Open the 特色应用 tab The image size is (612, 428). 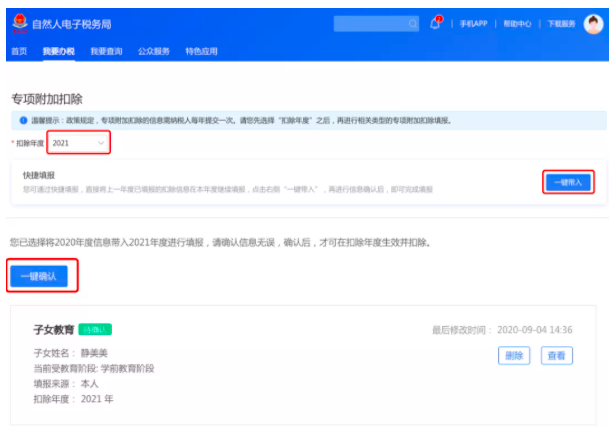pyautogui.click(x=201, y=51)
